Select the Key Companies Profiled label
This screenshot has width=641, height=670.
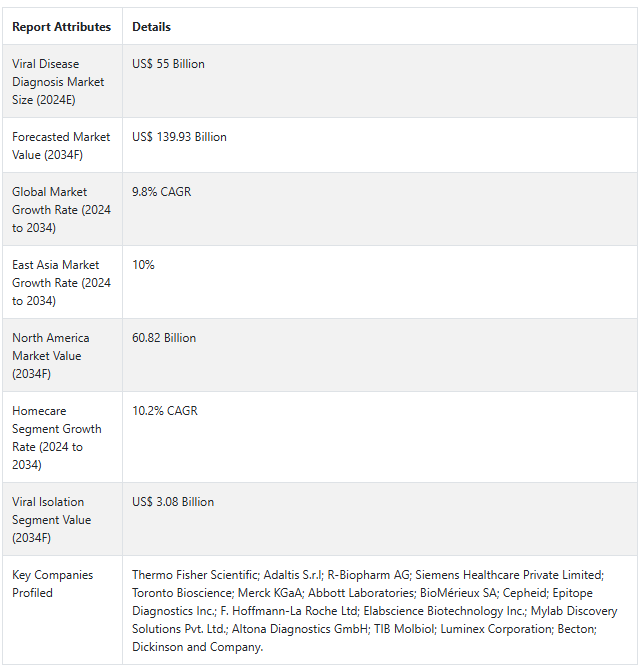(52, 584)
